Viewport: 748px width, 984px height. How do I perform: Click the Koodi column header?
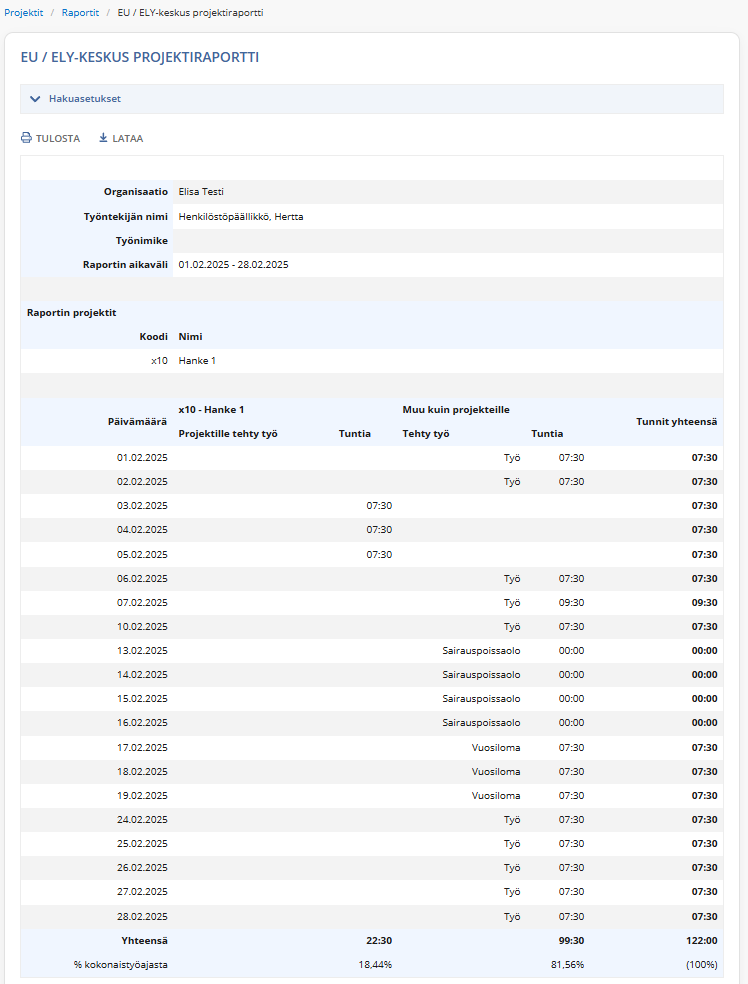(x=154, y=337)
